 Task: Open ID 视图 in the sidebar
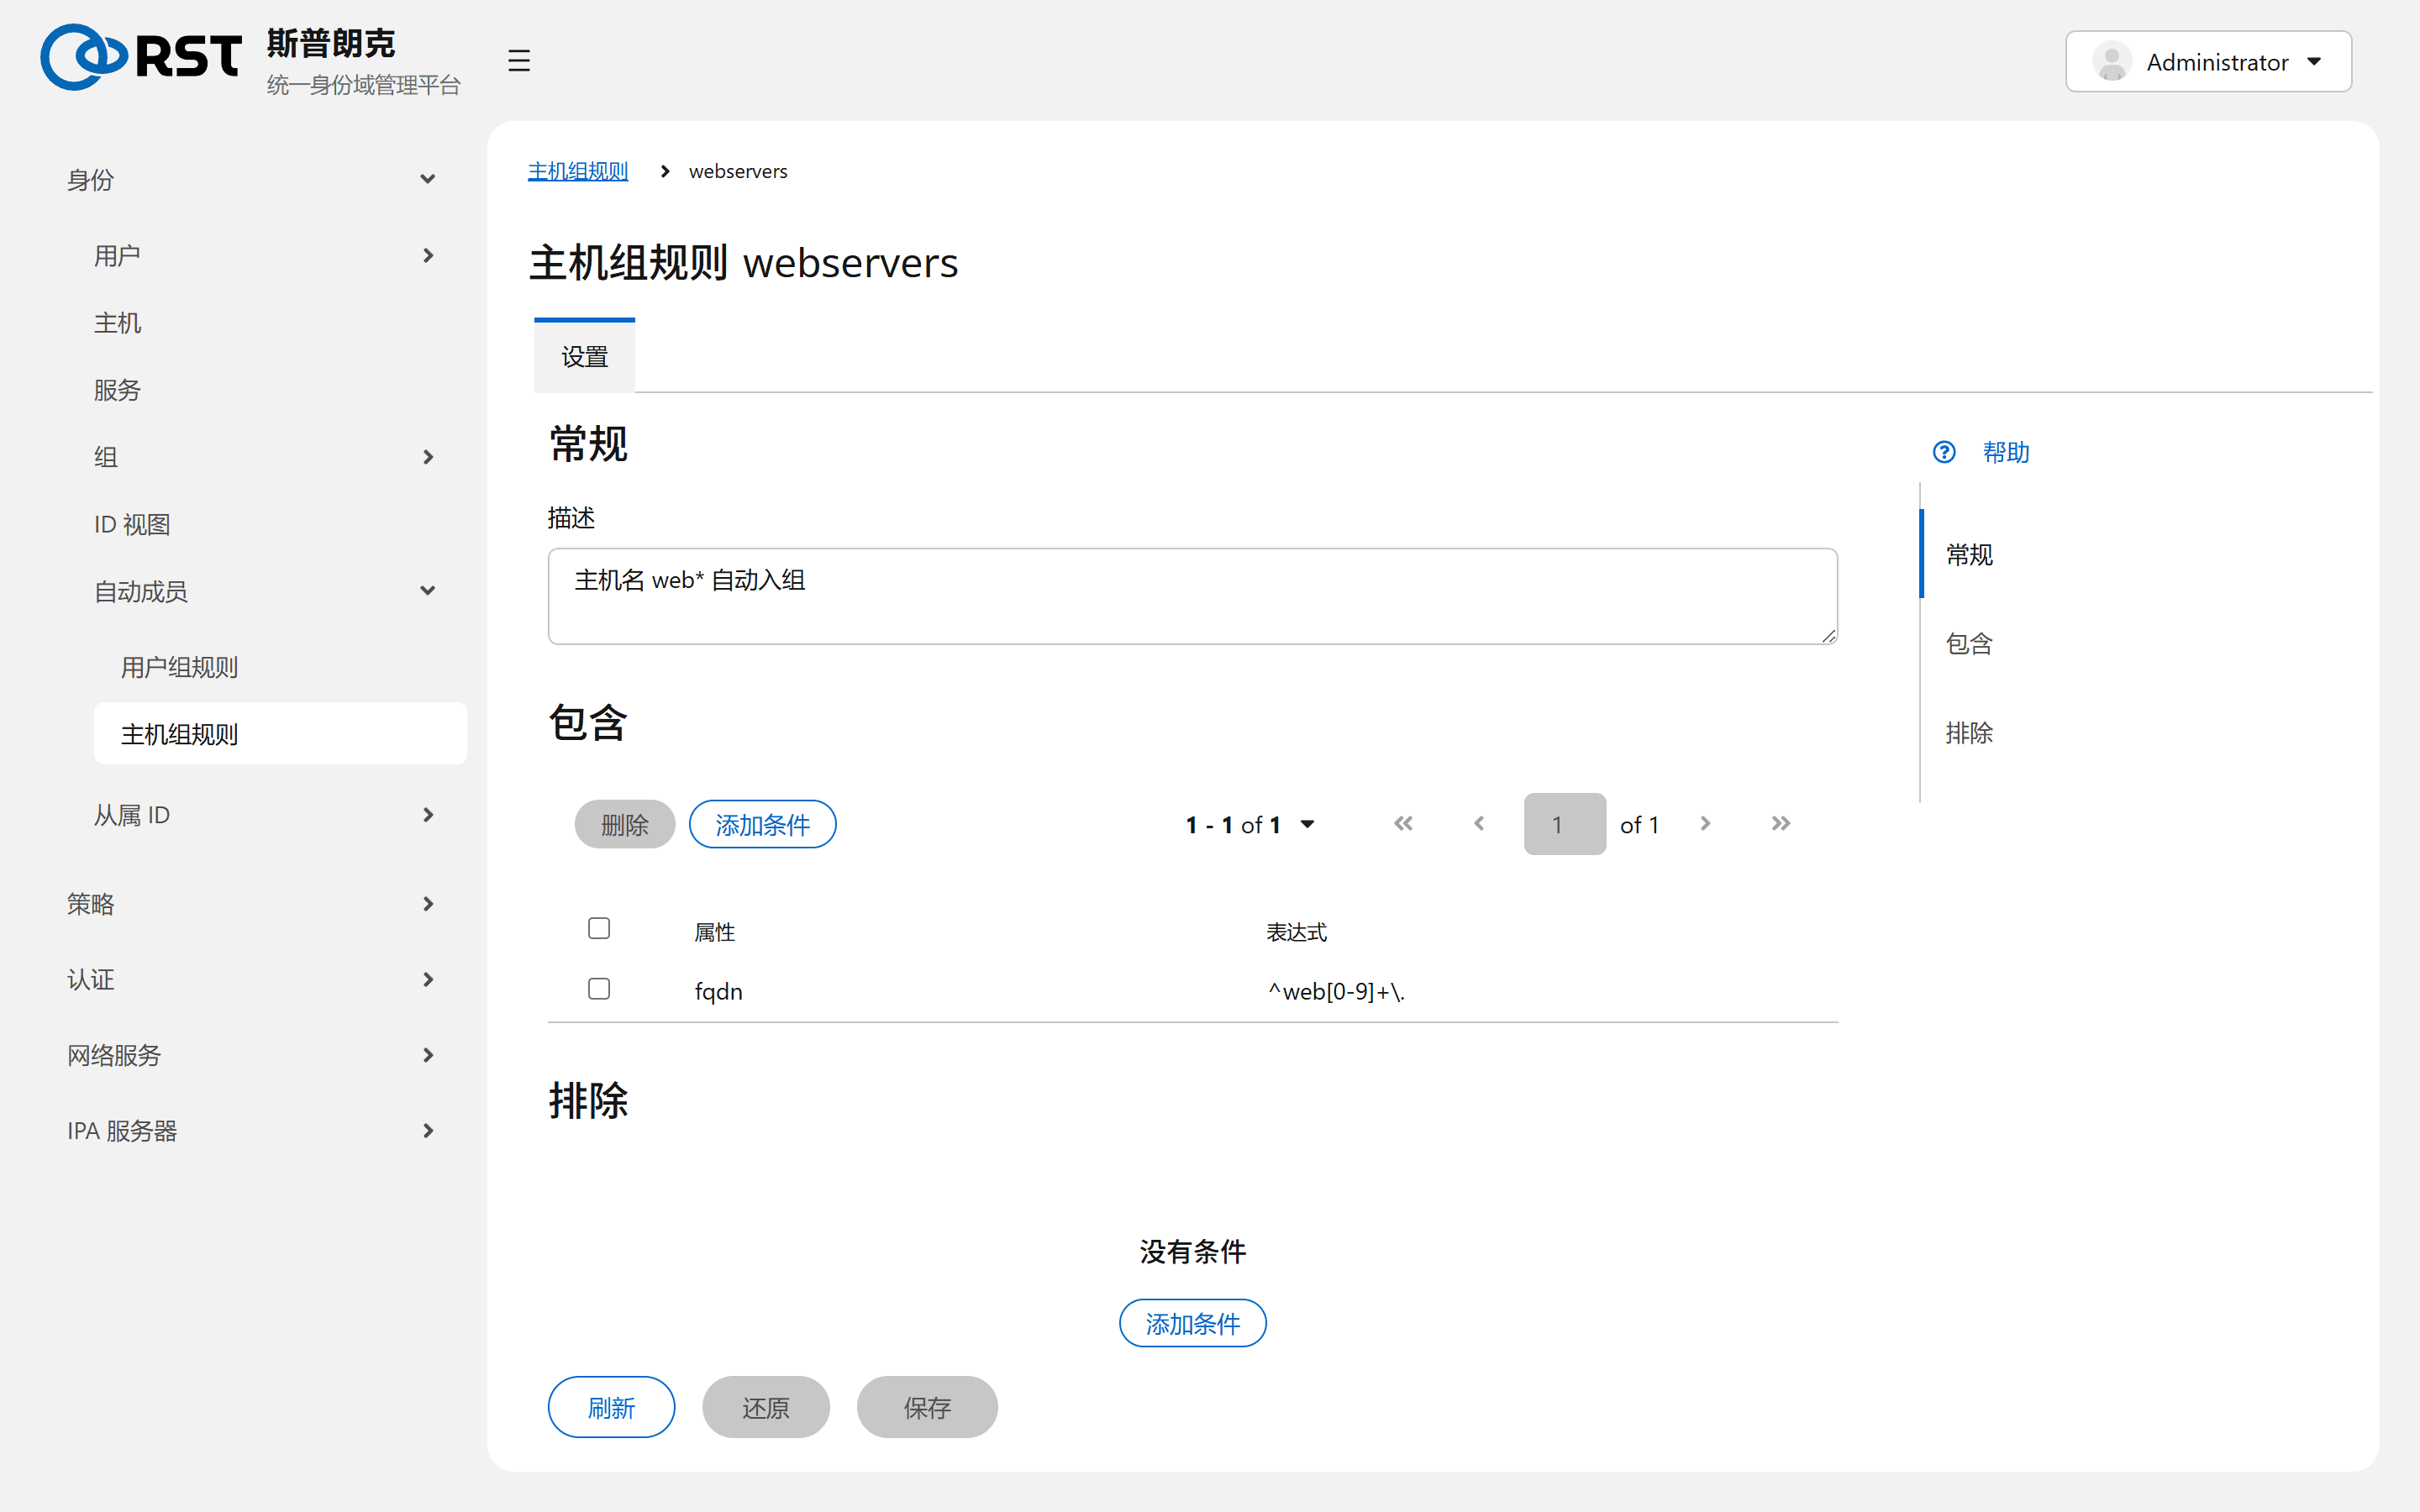132,524
